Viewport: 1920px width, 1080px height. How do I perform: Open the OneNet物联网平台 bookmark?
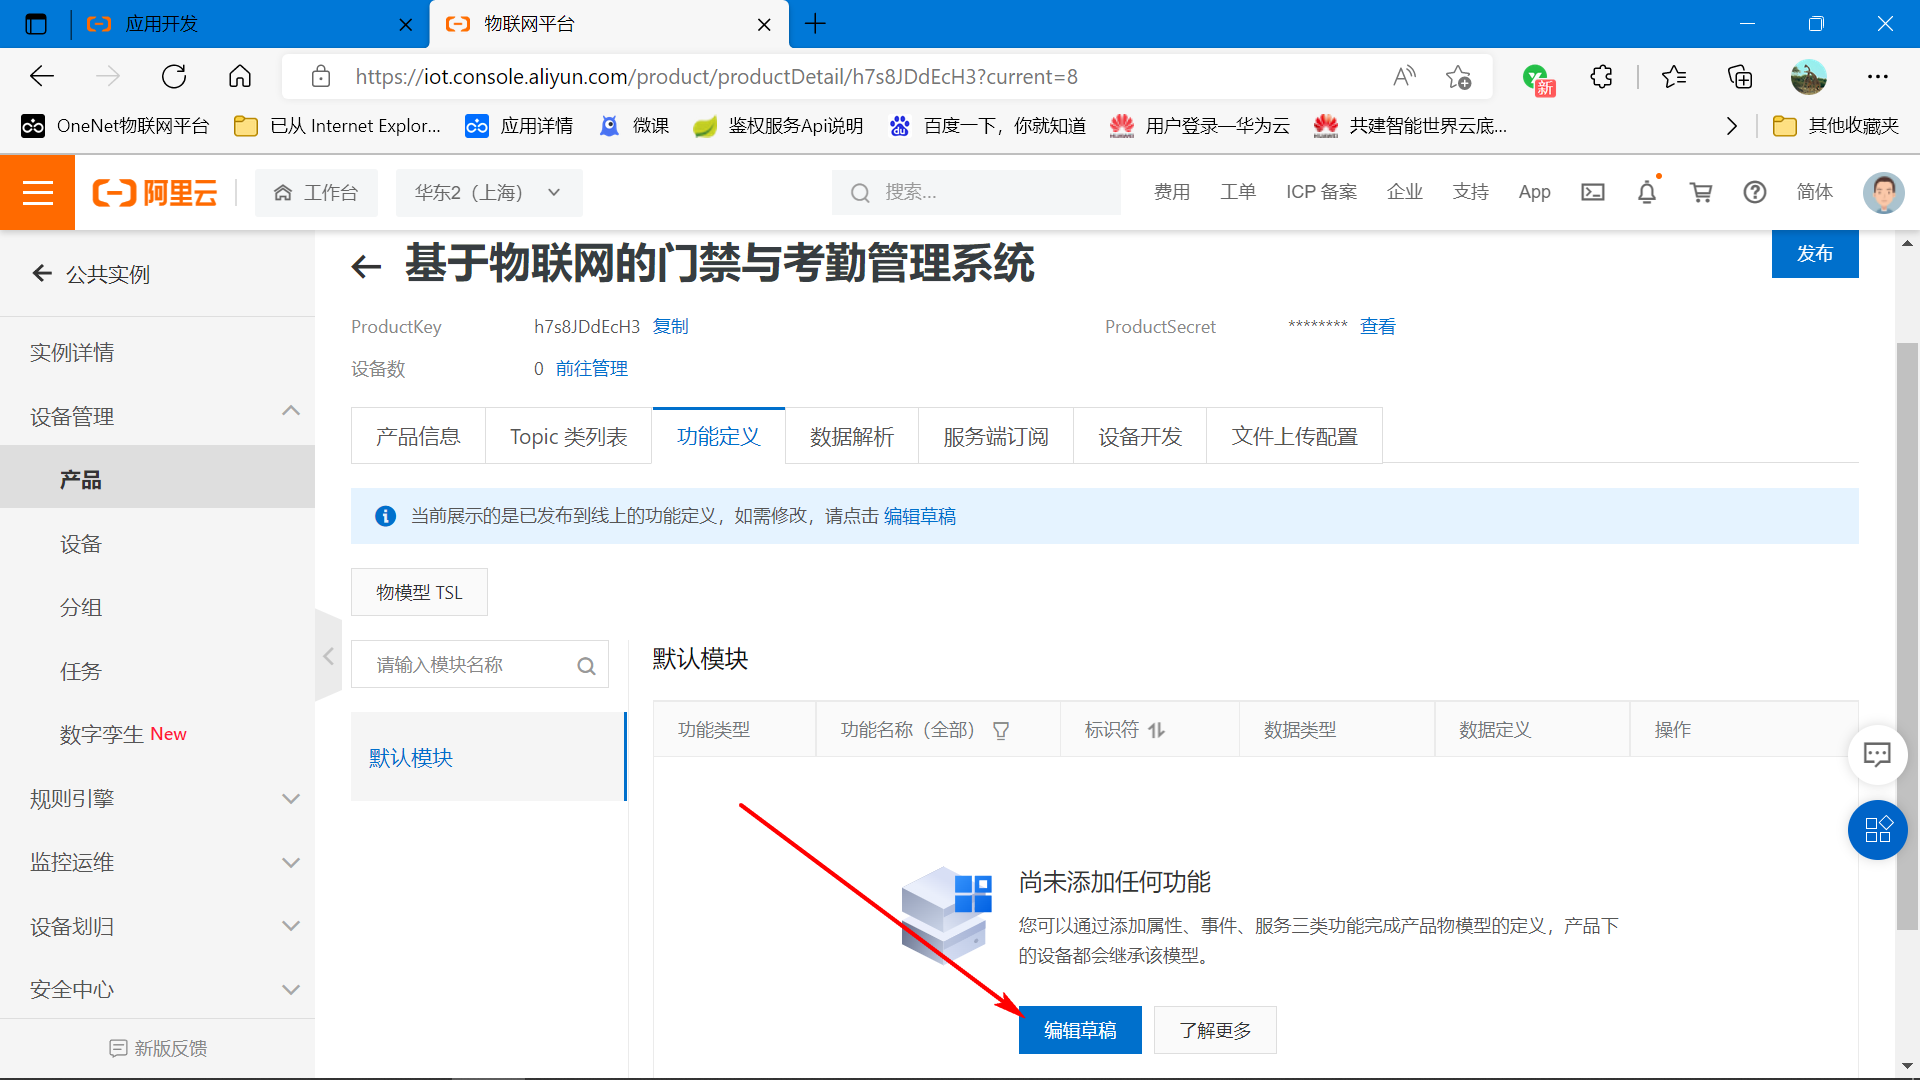pos(116,126)
